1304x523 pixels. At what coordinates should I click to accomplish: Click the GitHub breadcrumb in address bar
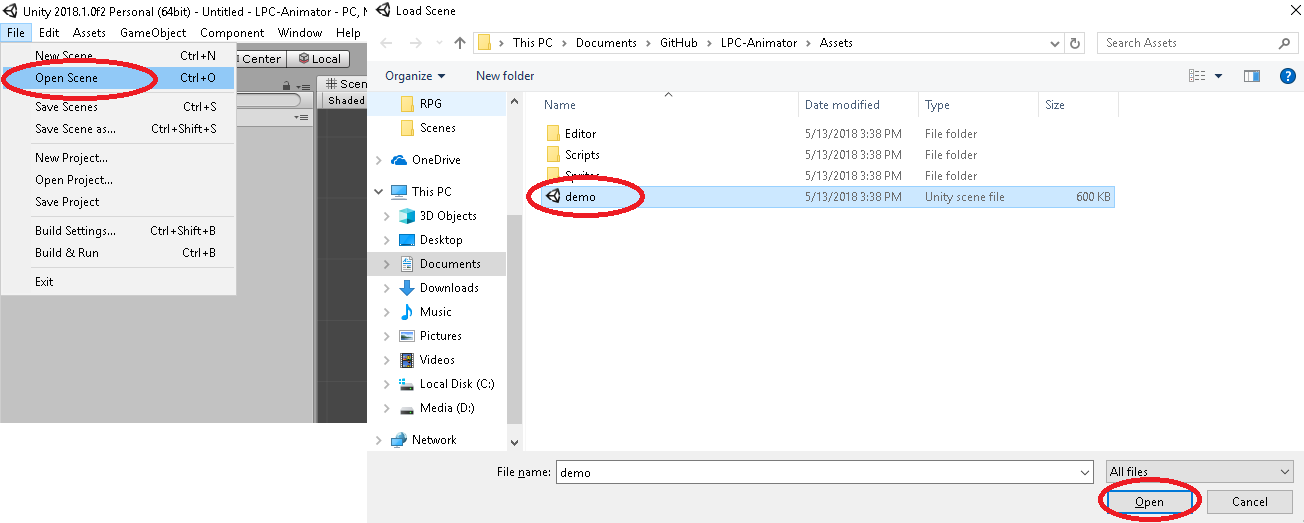click(680, 43)
